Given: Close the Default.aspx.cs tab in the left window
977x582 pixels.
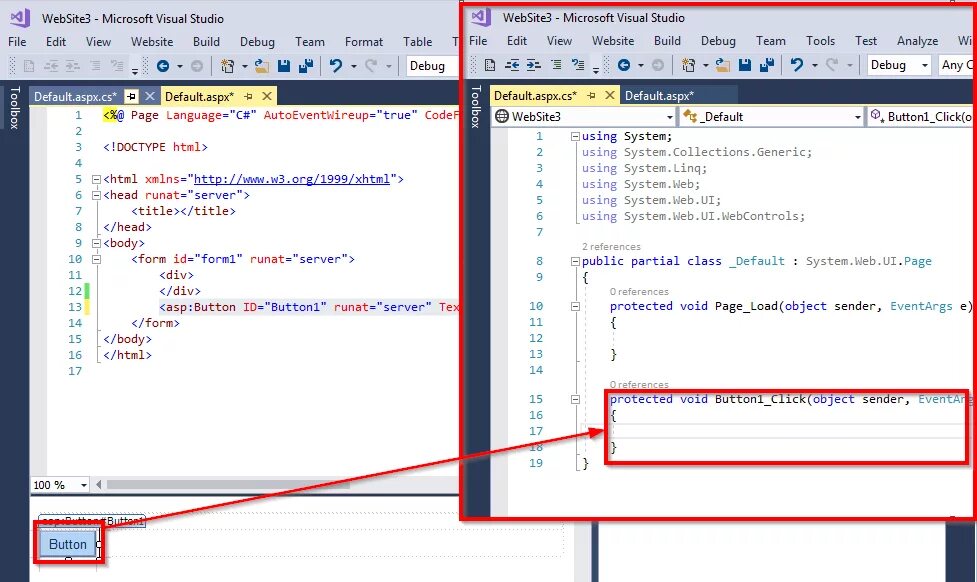Looking at the screenshot, I should click(x=150, y=96).
